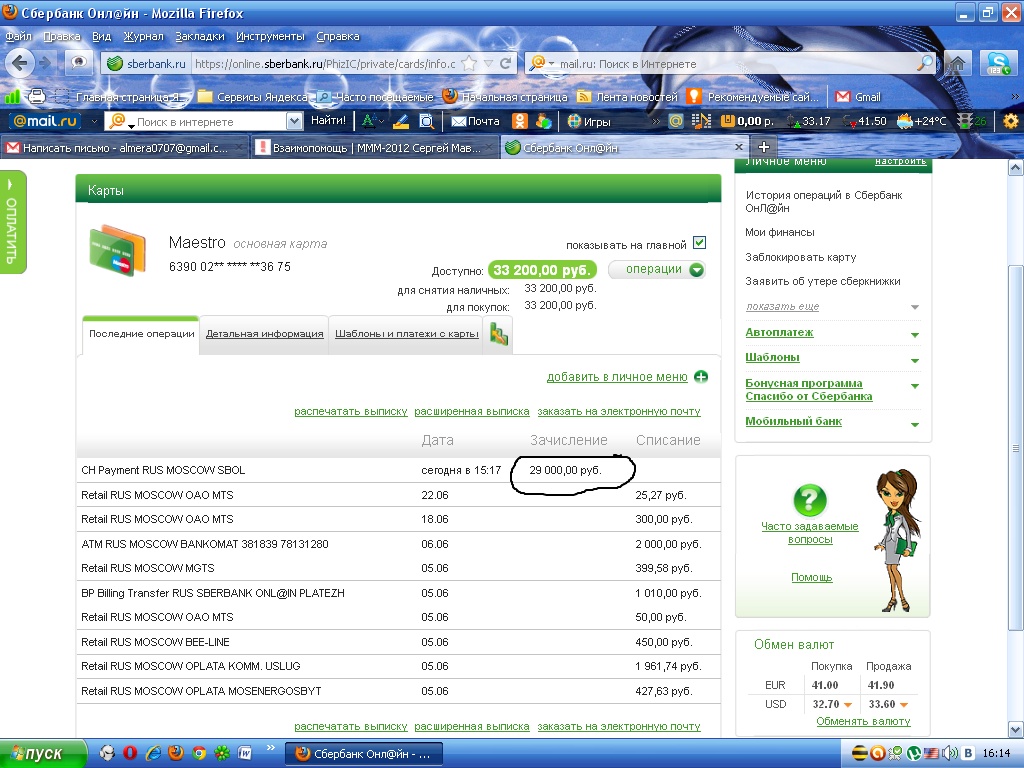Screen dimensions: 1024x768
Task: Reload the page with the refresh icon
Action: click(x=505, y=63)
